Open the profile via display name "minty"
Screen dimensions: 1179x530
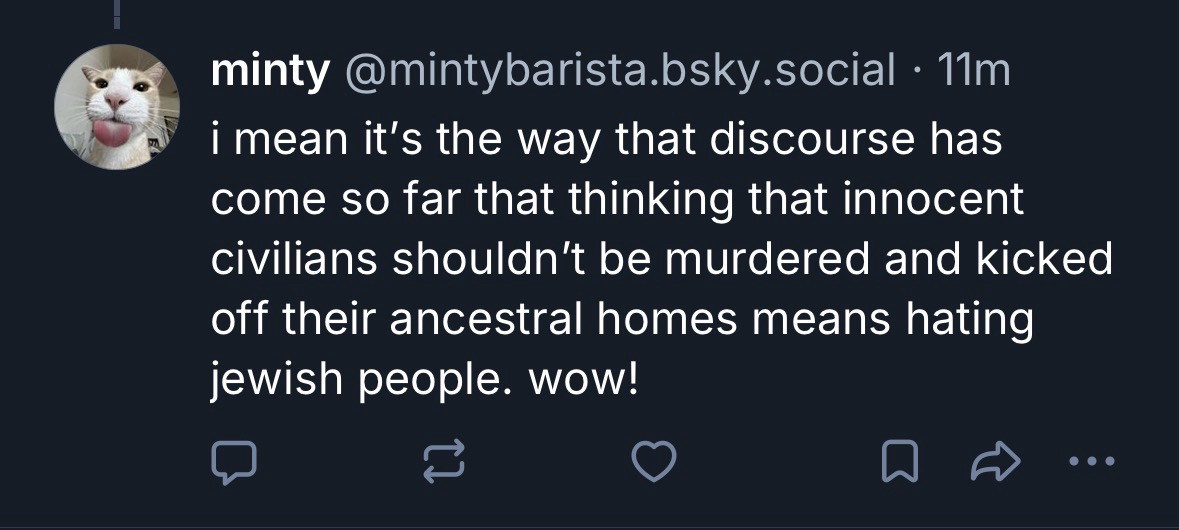269,70
